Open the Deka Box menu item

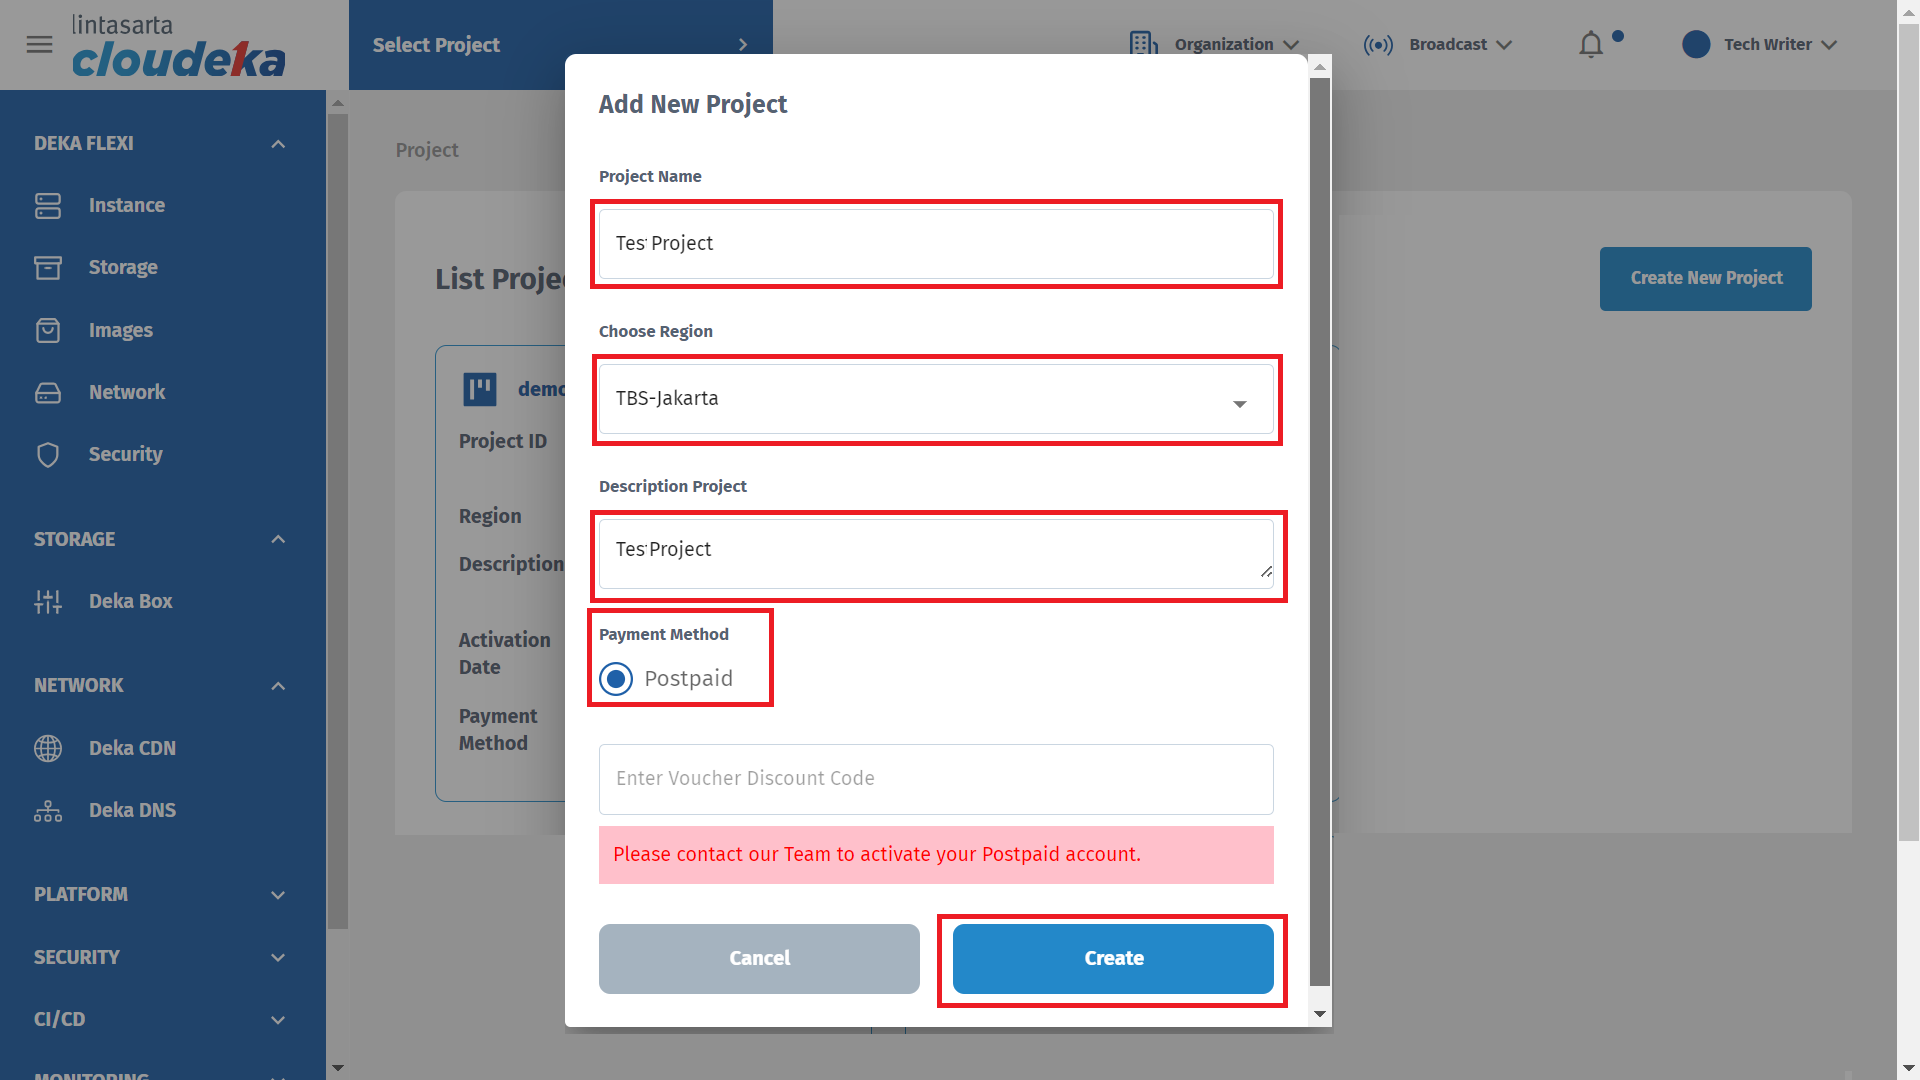point(130,601)
